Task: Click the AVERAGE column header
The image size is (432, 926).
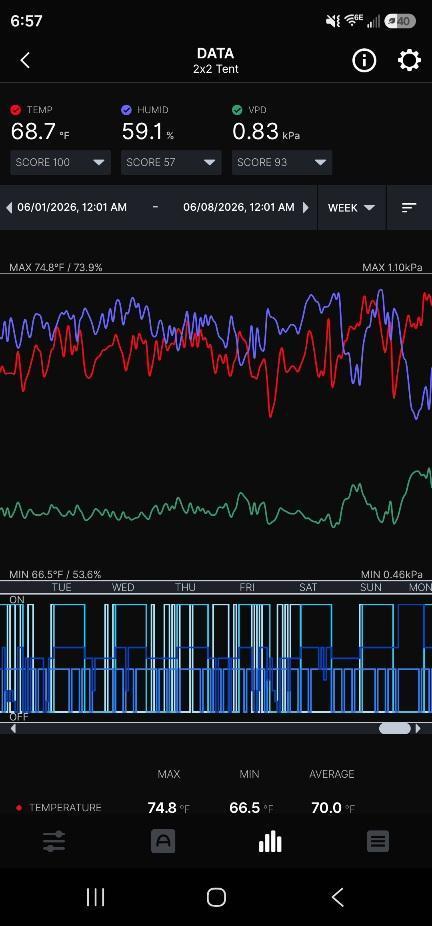Action: pos(332,774)
